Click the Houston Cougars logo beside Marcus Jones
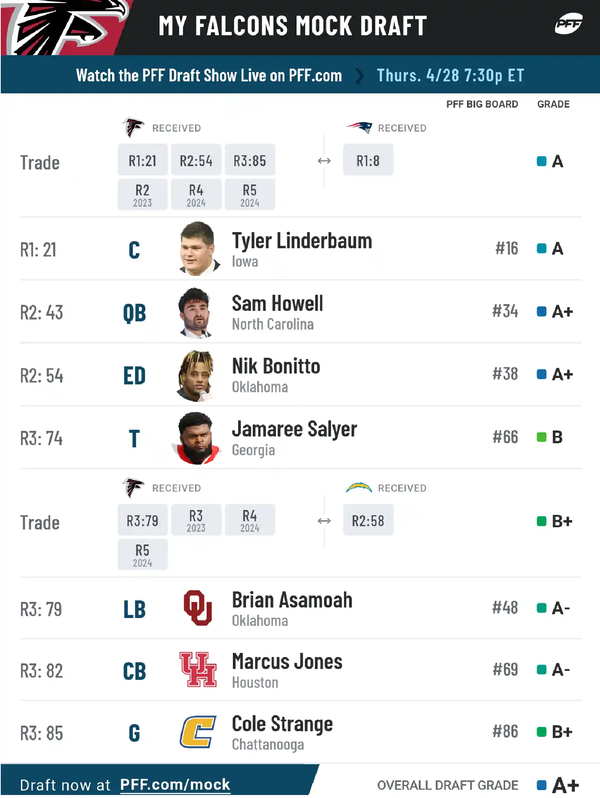600x798 pixels. [197, 670]
